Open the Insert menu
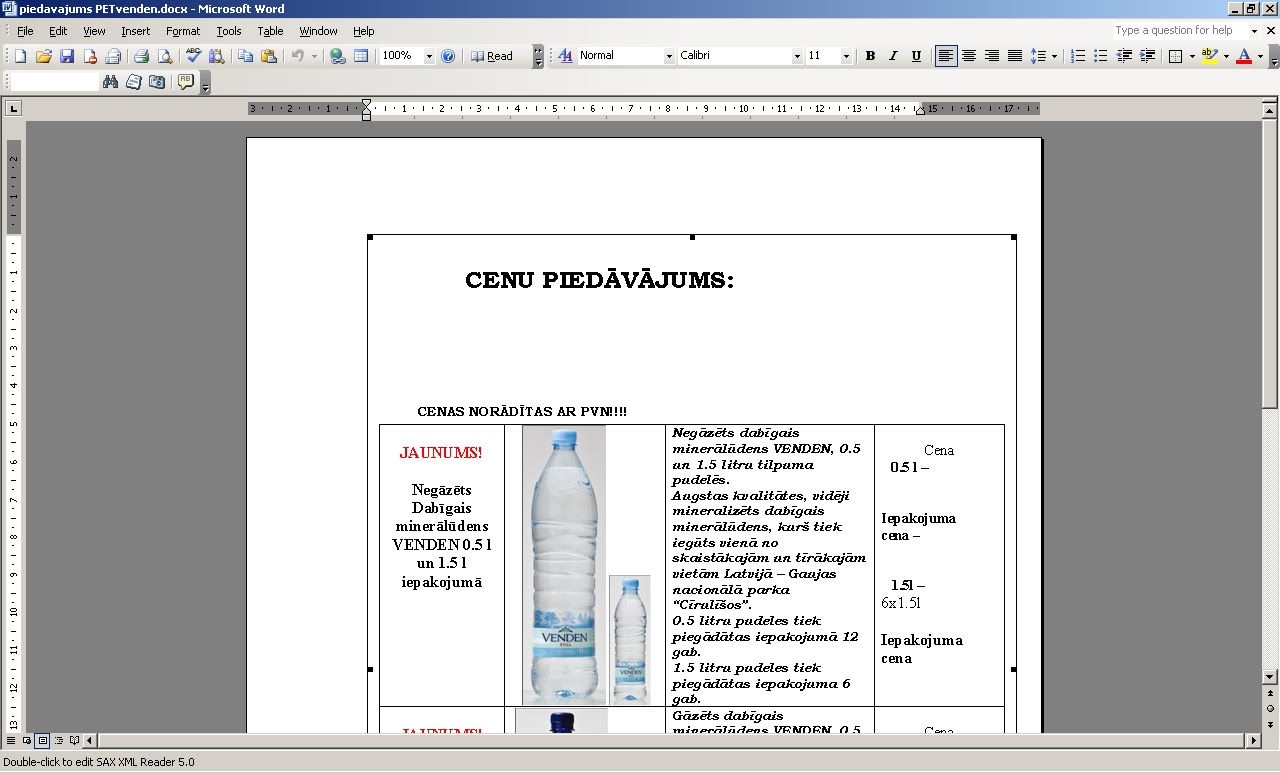 135,31
